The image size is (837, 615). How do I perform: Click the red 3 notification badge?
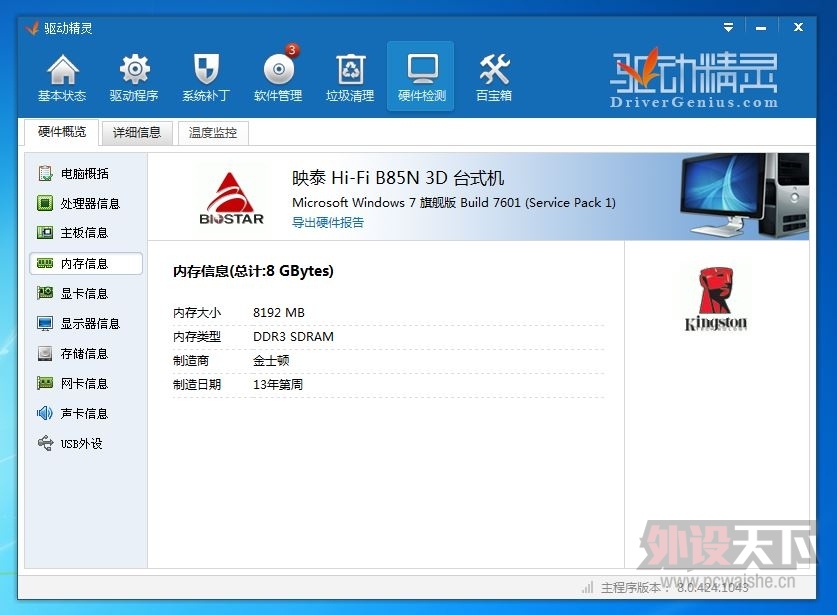click(x=291, y=50)
